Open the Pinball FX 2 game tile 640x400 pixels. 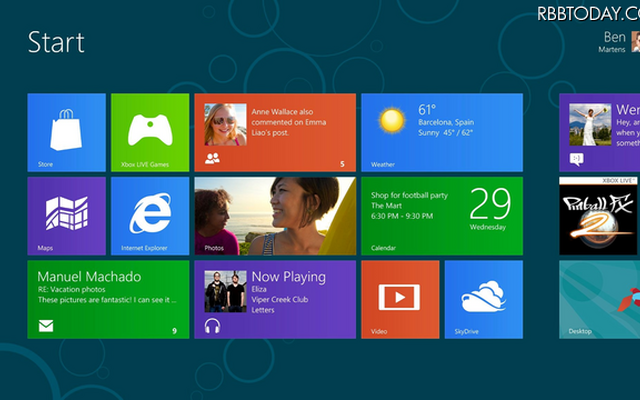click(598, 216)
